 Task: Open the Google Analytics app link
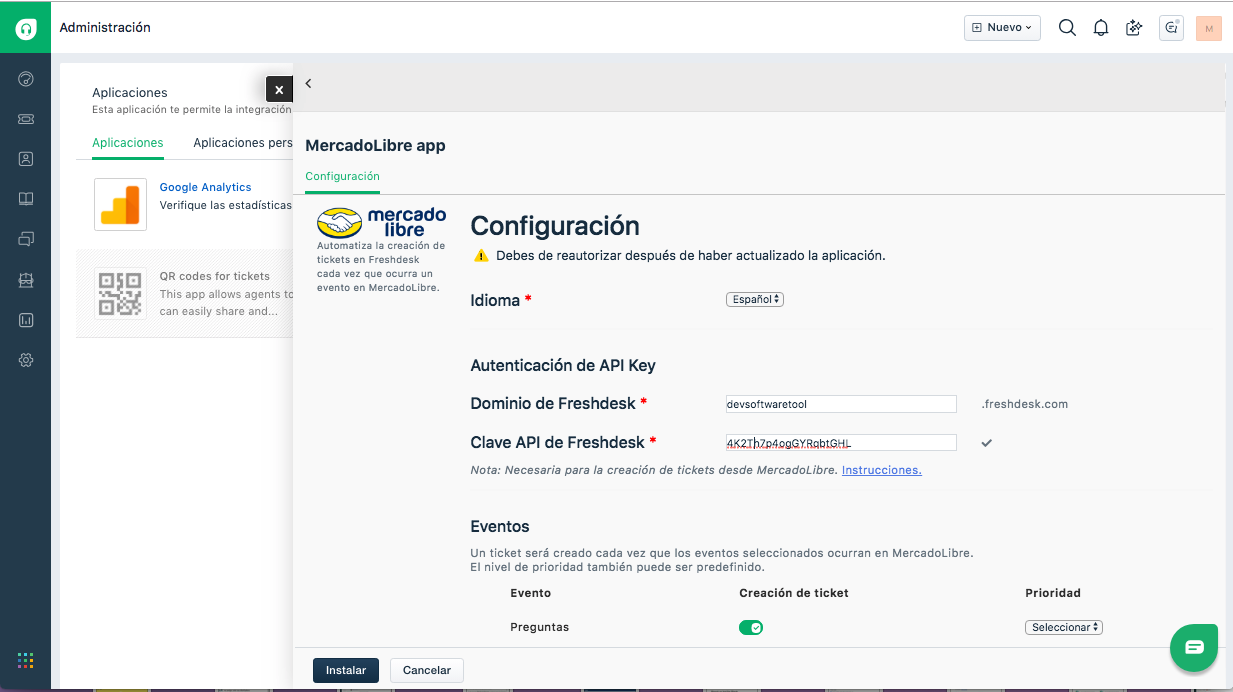pos(205,187)
